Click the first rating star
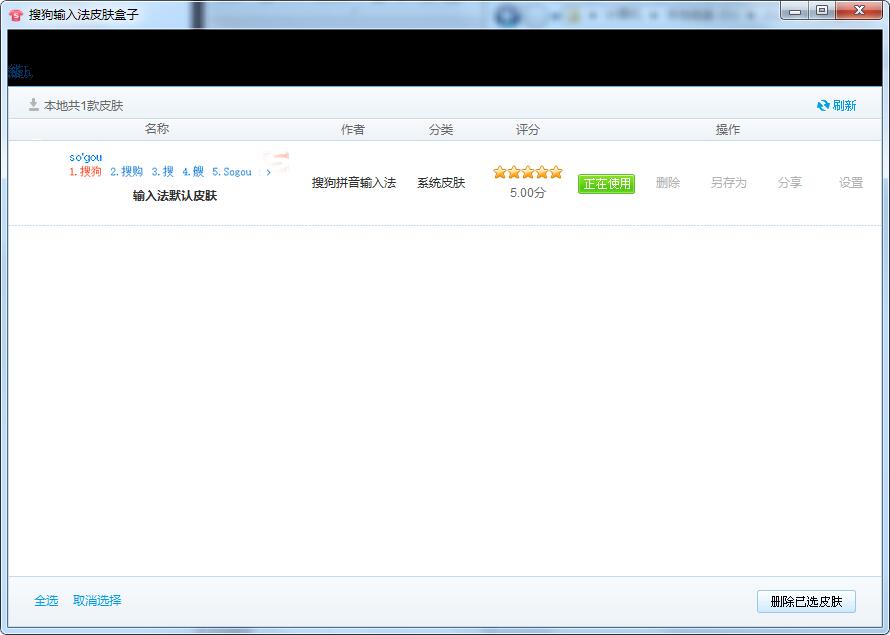The image size is (890, 635). coord(499,171)
